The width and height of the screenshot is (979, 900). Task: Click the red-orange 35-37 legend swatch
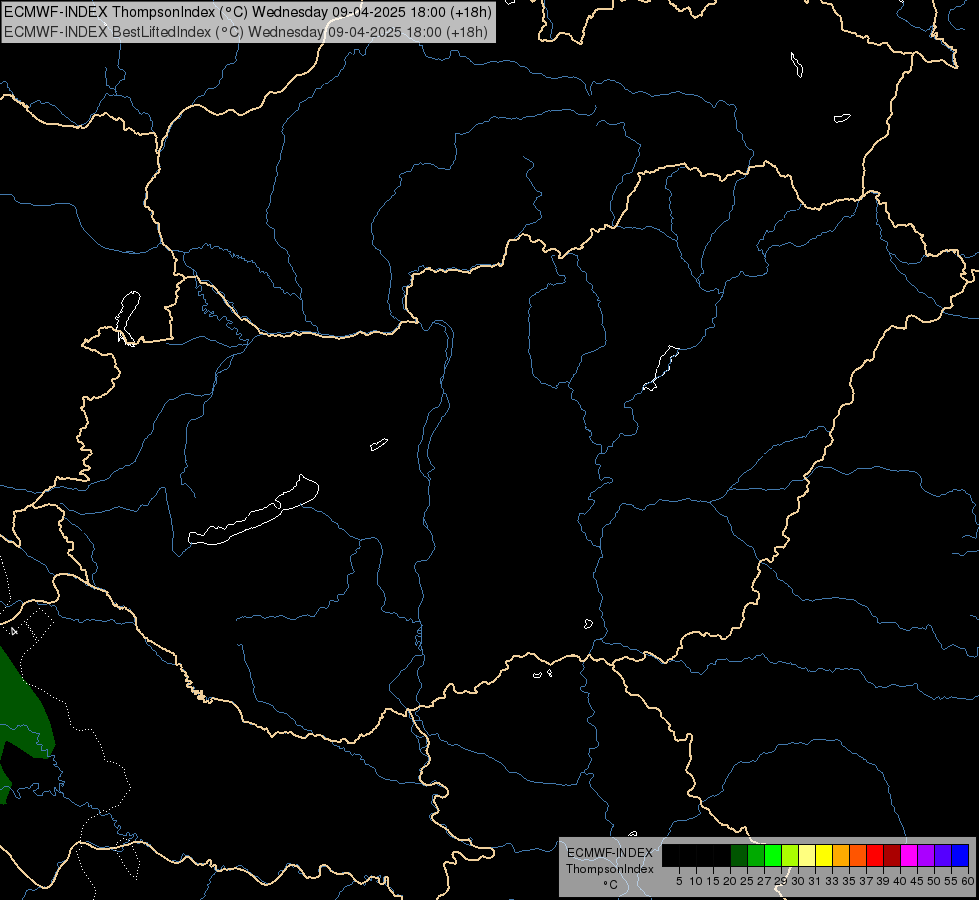tap(858, 856)
